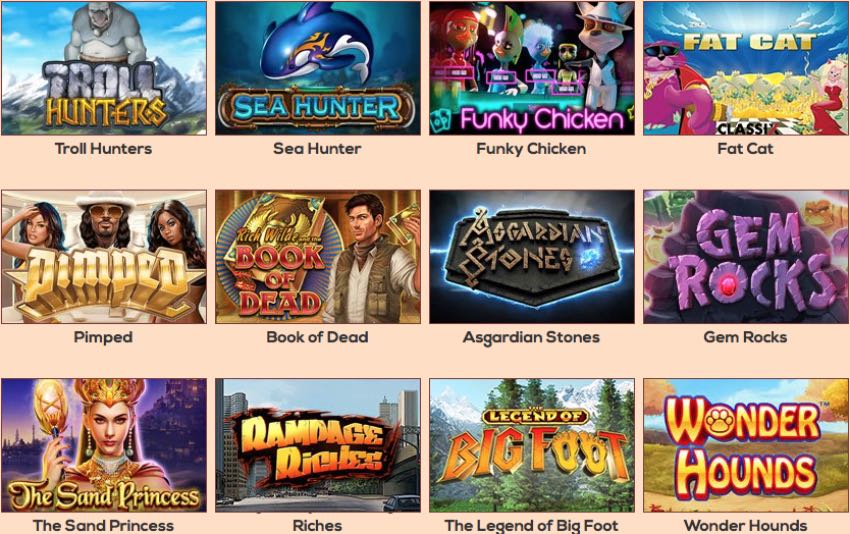Open the Rampage Riches thumbnail
The height and width of the screenshot is (534, 850).
click(318, 445)
